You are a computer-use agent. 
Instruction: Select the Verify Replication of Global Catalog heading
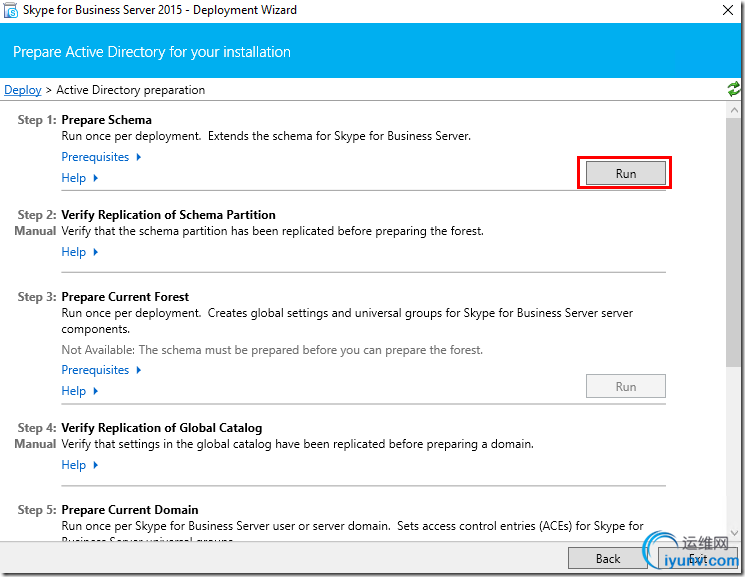pyautogui.click(x=168, y=428)
